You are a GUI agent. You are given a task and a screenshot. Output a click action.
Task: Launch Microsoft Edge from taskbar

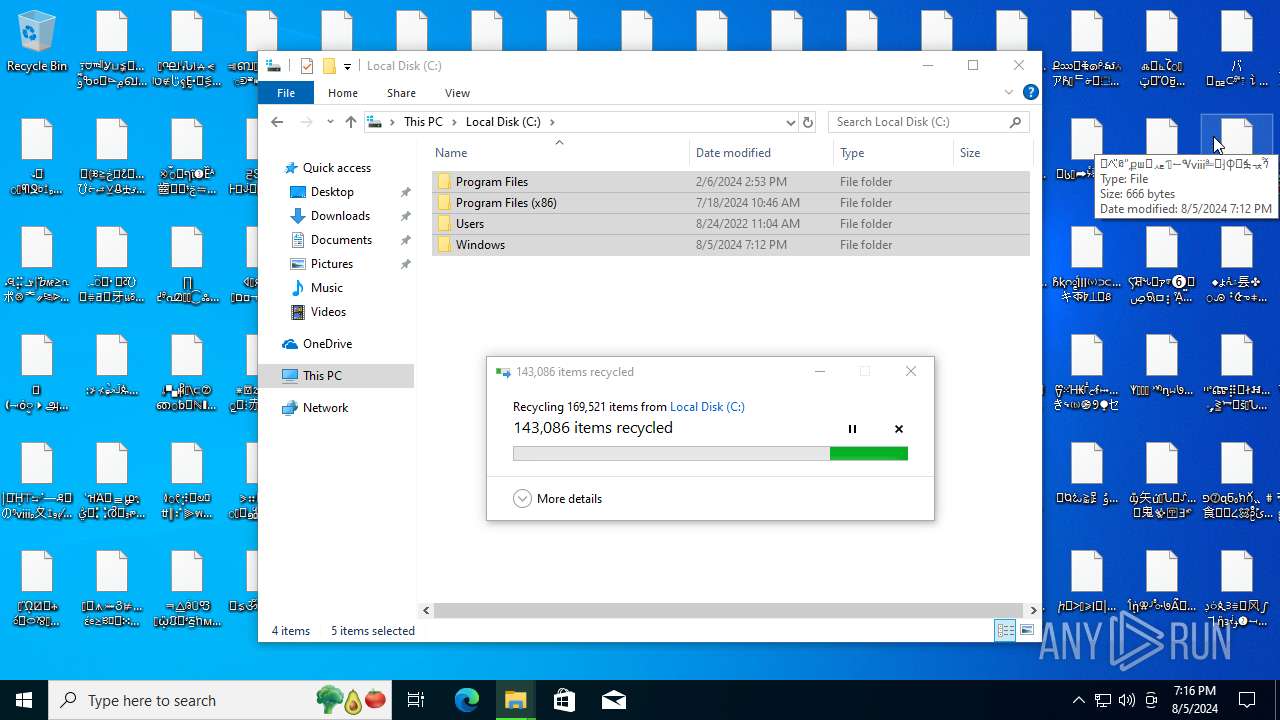[x=467, y=700]
